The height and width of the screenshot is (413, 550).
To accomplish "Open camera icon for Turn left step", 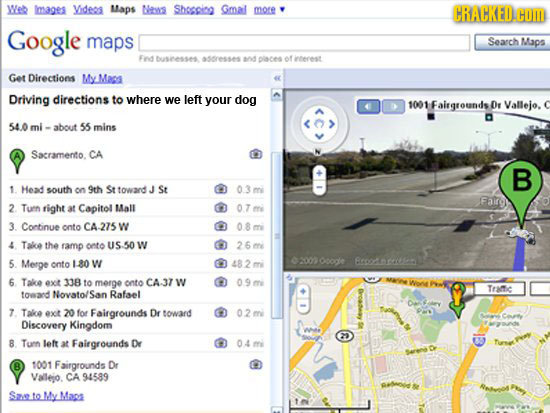I will pos(221,342).
